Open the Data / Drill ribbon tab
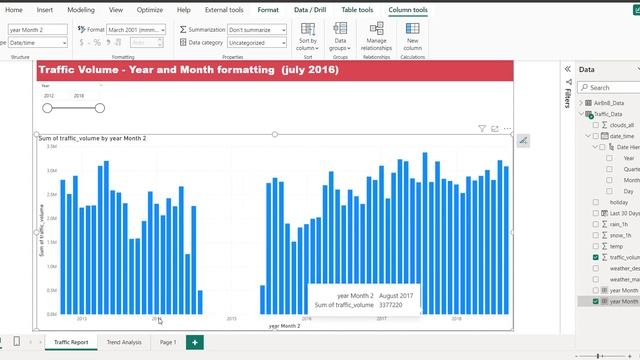640x360 pixels. coord(310,10)
